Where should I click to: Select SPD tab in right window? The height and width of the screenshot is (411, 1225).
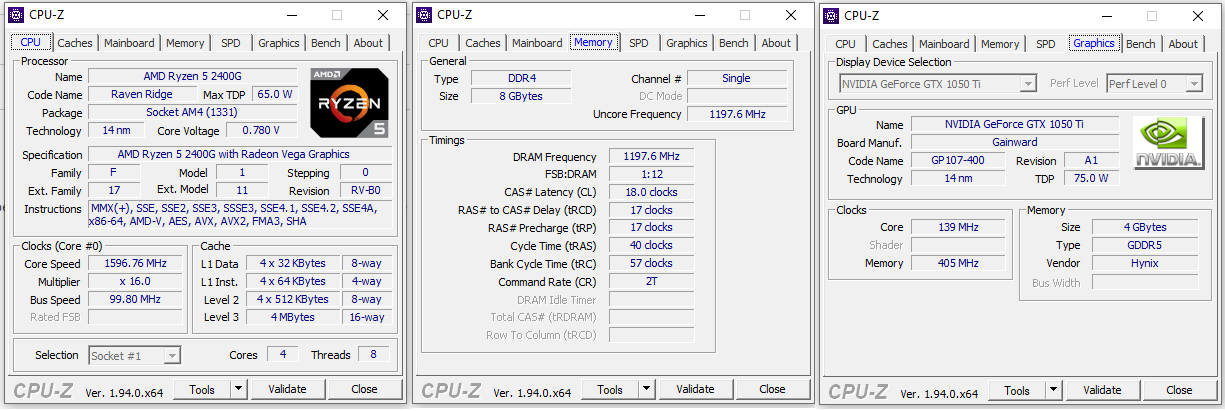[x=1046, y=44]
